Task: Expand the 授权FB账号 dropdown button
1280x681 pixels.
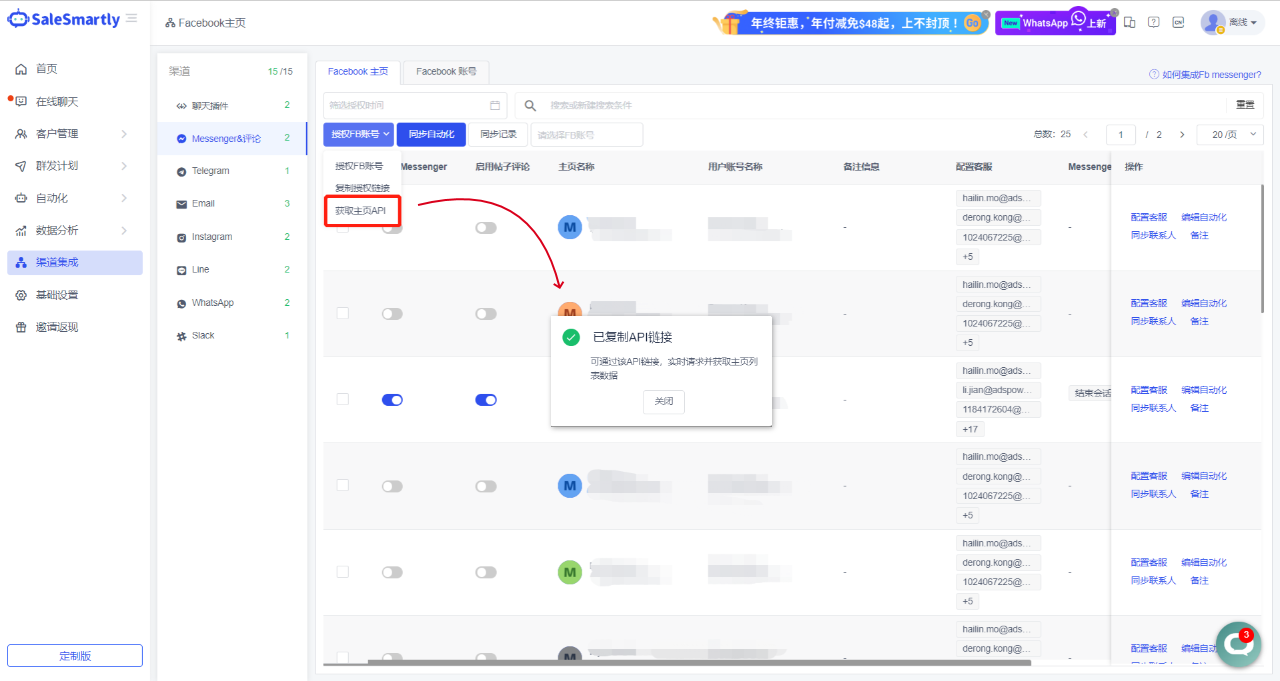Action: click(x=359, y=134)
